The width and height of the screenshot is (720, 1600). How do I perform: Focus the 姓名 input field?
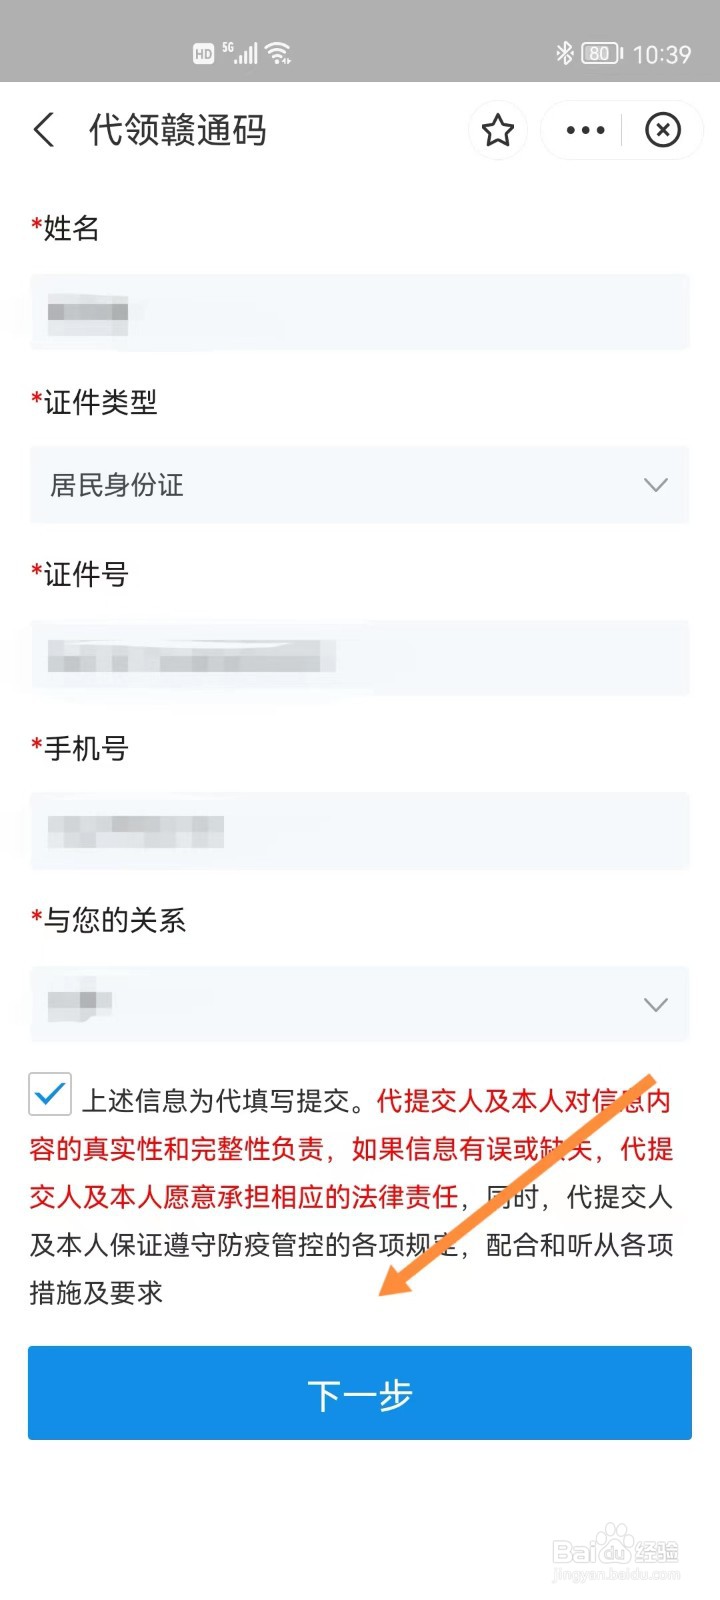[x=360, y=312]
